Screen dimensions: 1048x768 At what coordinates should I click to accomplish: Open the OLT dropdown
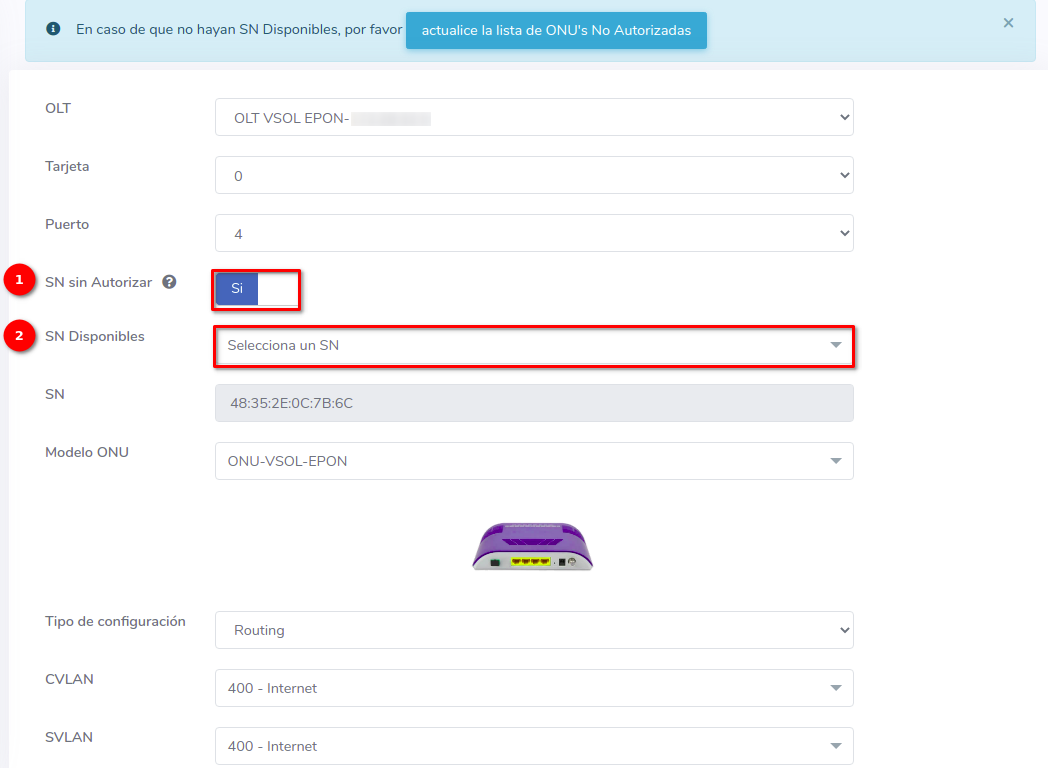[534, 118]
